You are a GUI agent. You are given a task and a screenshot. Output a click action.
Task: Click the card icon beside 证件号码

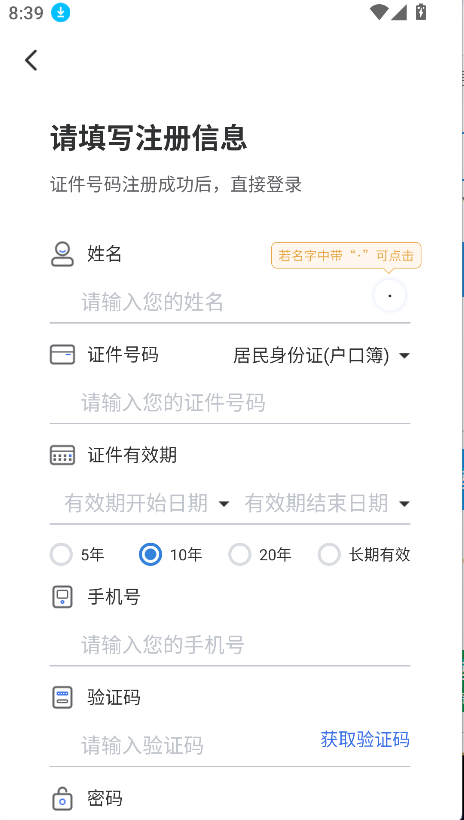click(x=62, y=355)
